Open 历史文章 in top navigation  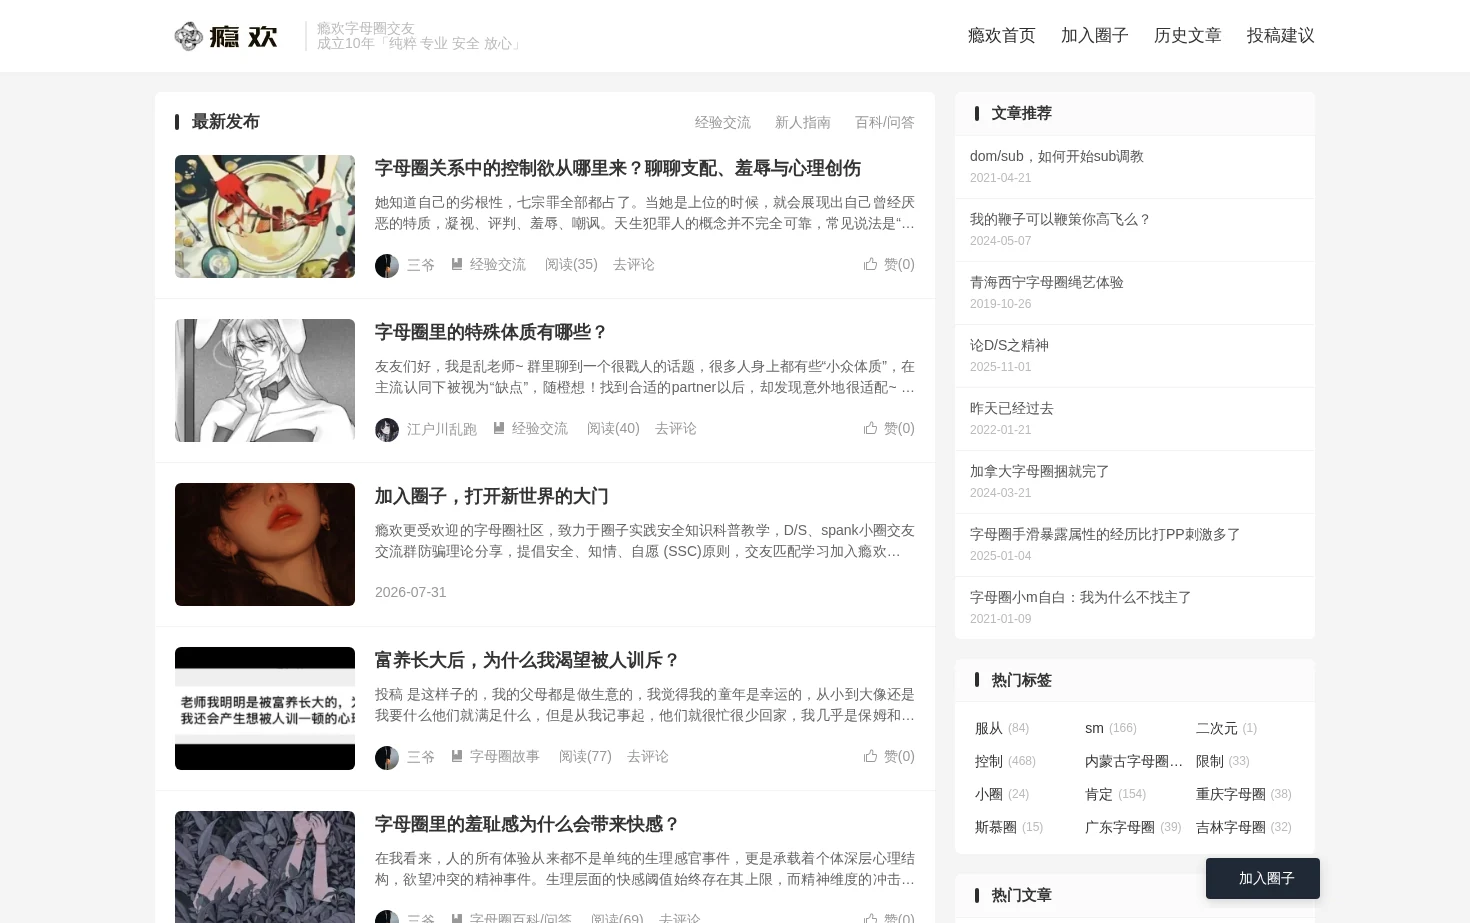pyautogui.click(x=1187, y=36)
